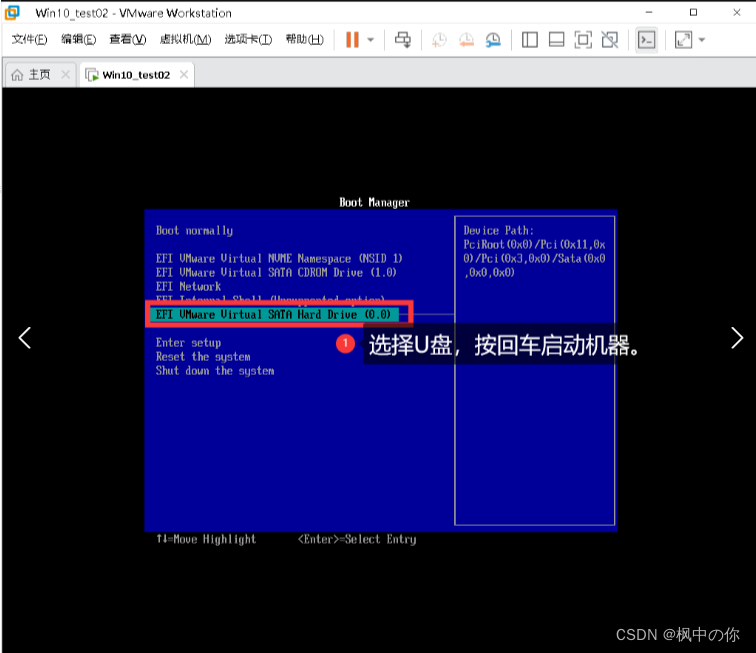The height and width of the screenshot is (653, 756).
Task: Click the Unity mode icon
Action: (610, 40)
